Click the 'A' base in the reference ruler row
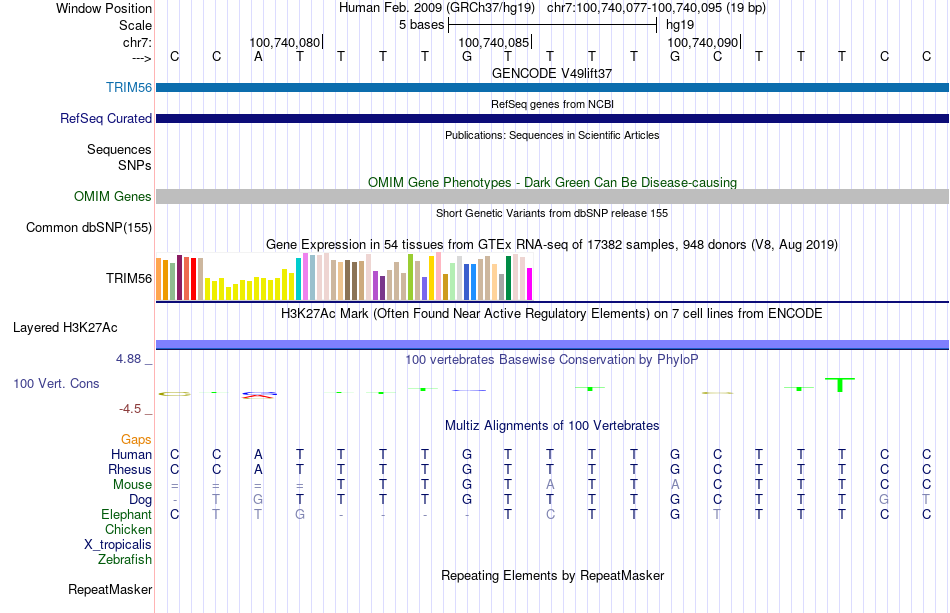Viewport: 950px width, 613px height. [x=258, y=57]
